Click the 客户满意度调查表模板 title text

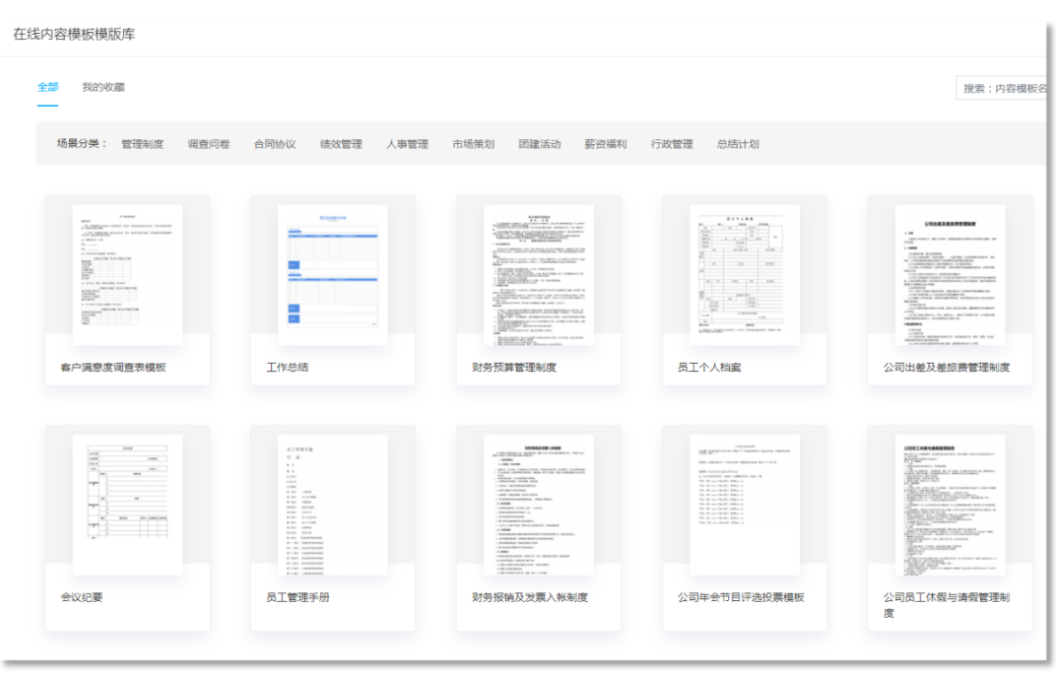click(x=113, y=367)
